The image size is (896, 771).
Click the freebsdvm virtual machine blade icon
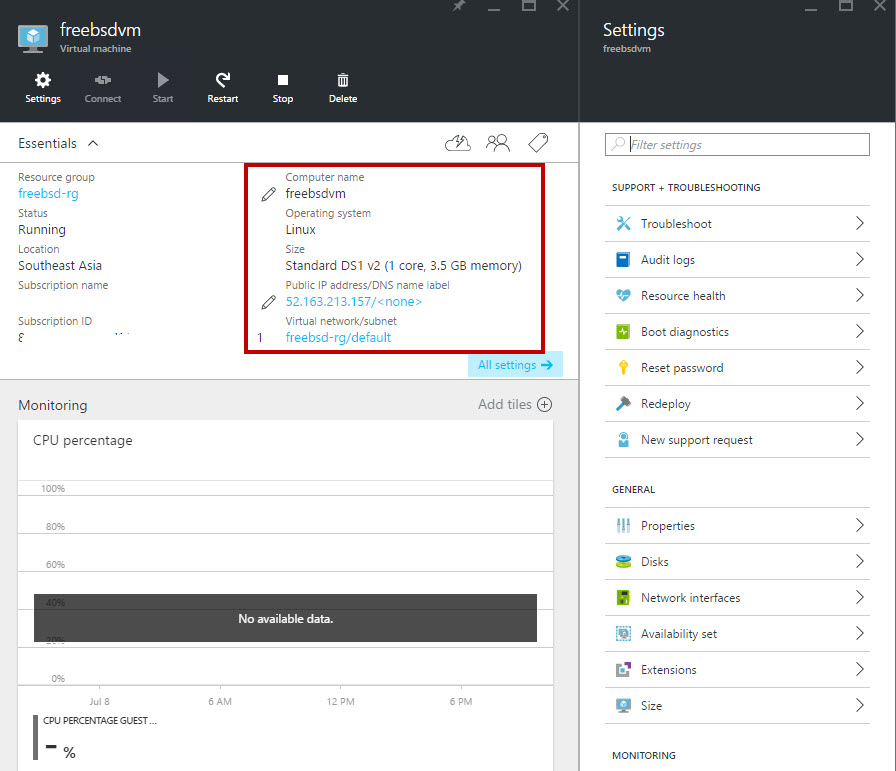(33, 38)
